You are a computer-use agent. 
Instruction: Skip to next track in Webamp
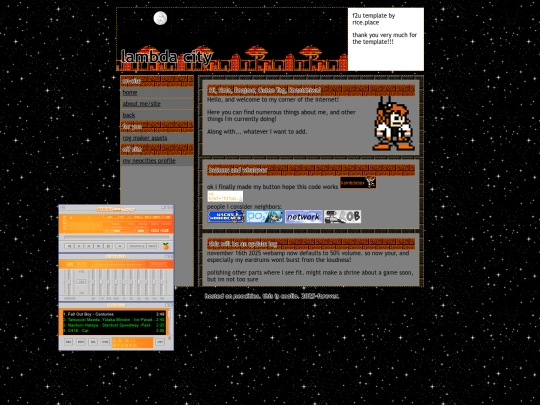coord(108,246)
